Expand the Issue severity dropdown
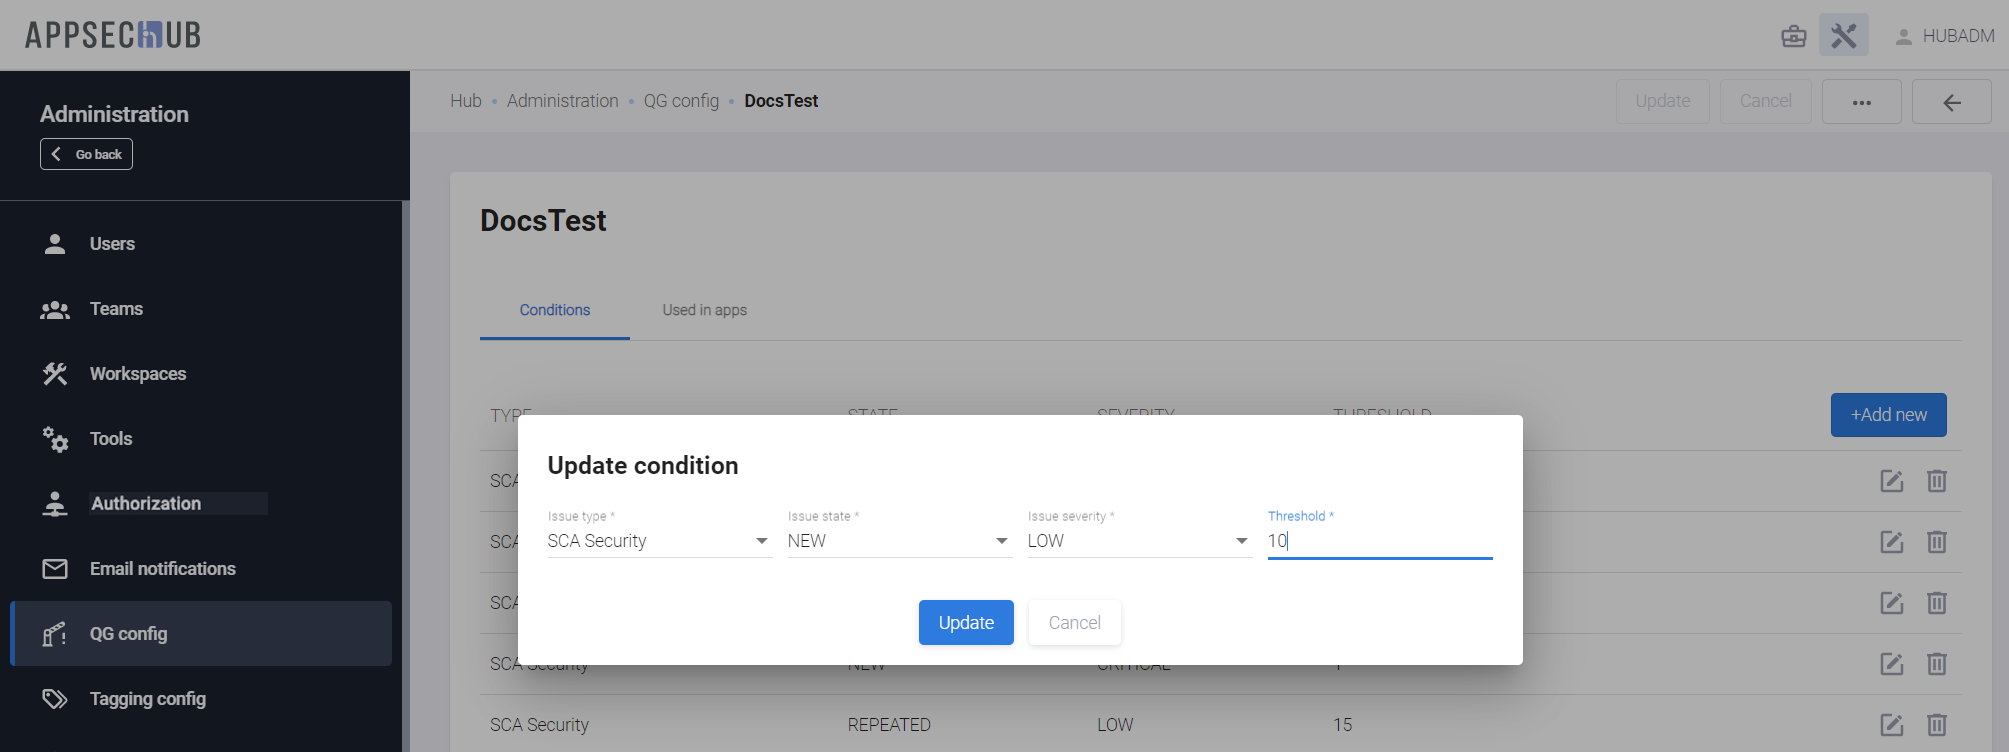The height and width of the screenshot is (752, 2009). tap(1139, 541)
